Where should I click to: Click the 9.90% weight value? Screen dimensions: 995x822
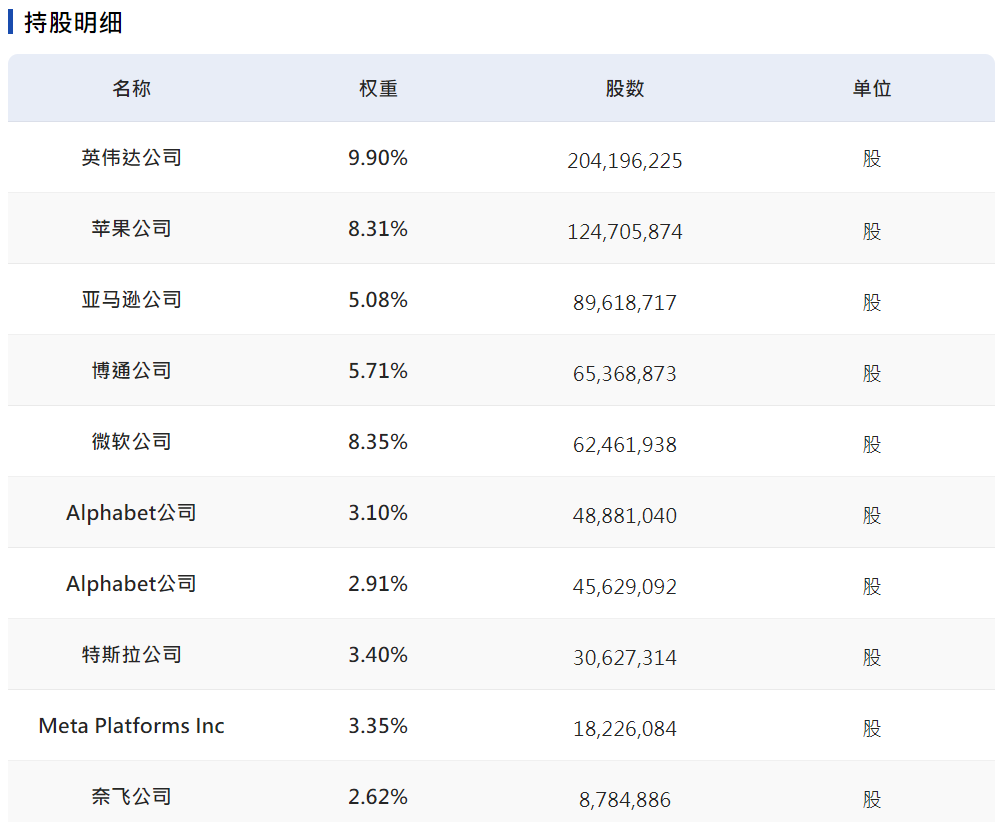click(x=378, y=158)
